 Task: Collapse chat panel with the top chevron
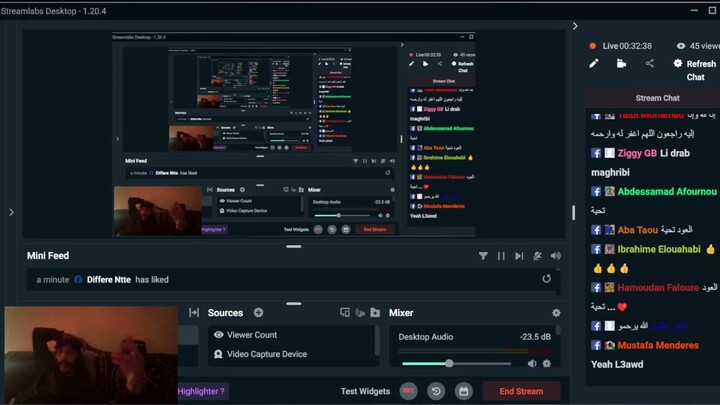click(575, 26)
